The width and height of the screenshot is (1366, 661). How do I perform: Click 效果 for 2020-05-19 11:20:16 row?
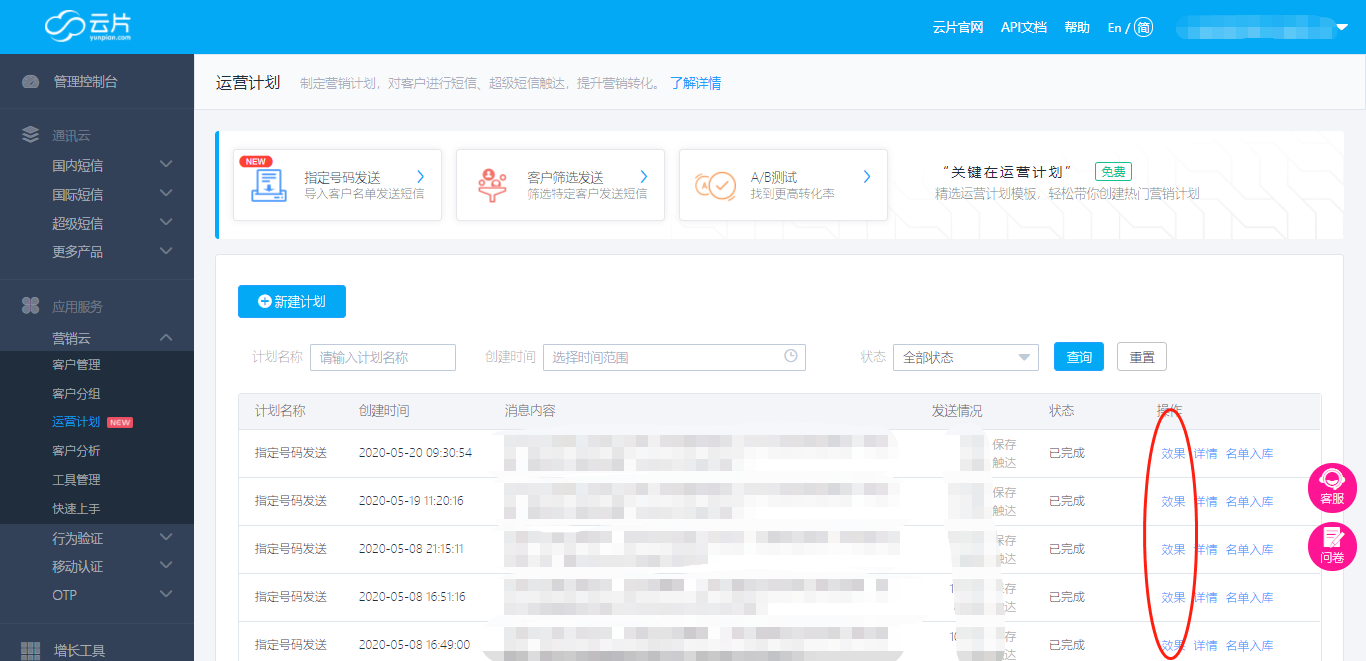point(1173,501)
